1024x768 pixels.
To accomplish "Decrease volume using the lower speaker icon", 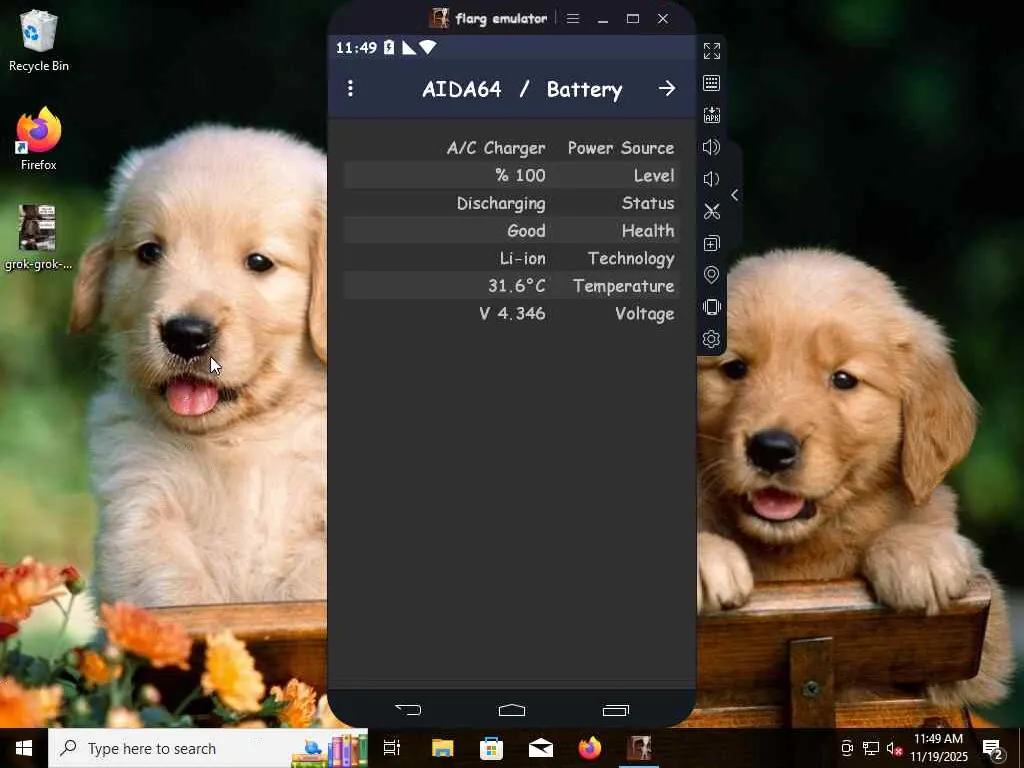I will pyautogui.click(x=711, y=179).
